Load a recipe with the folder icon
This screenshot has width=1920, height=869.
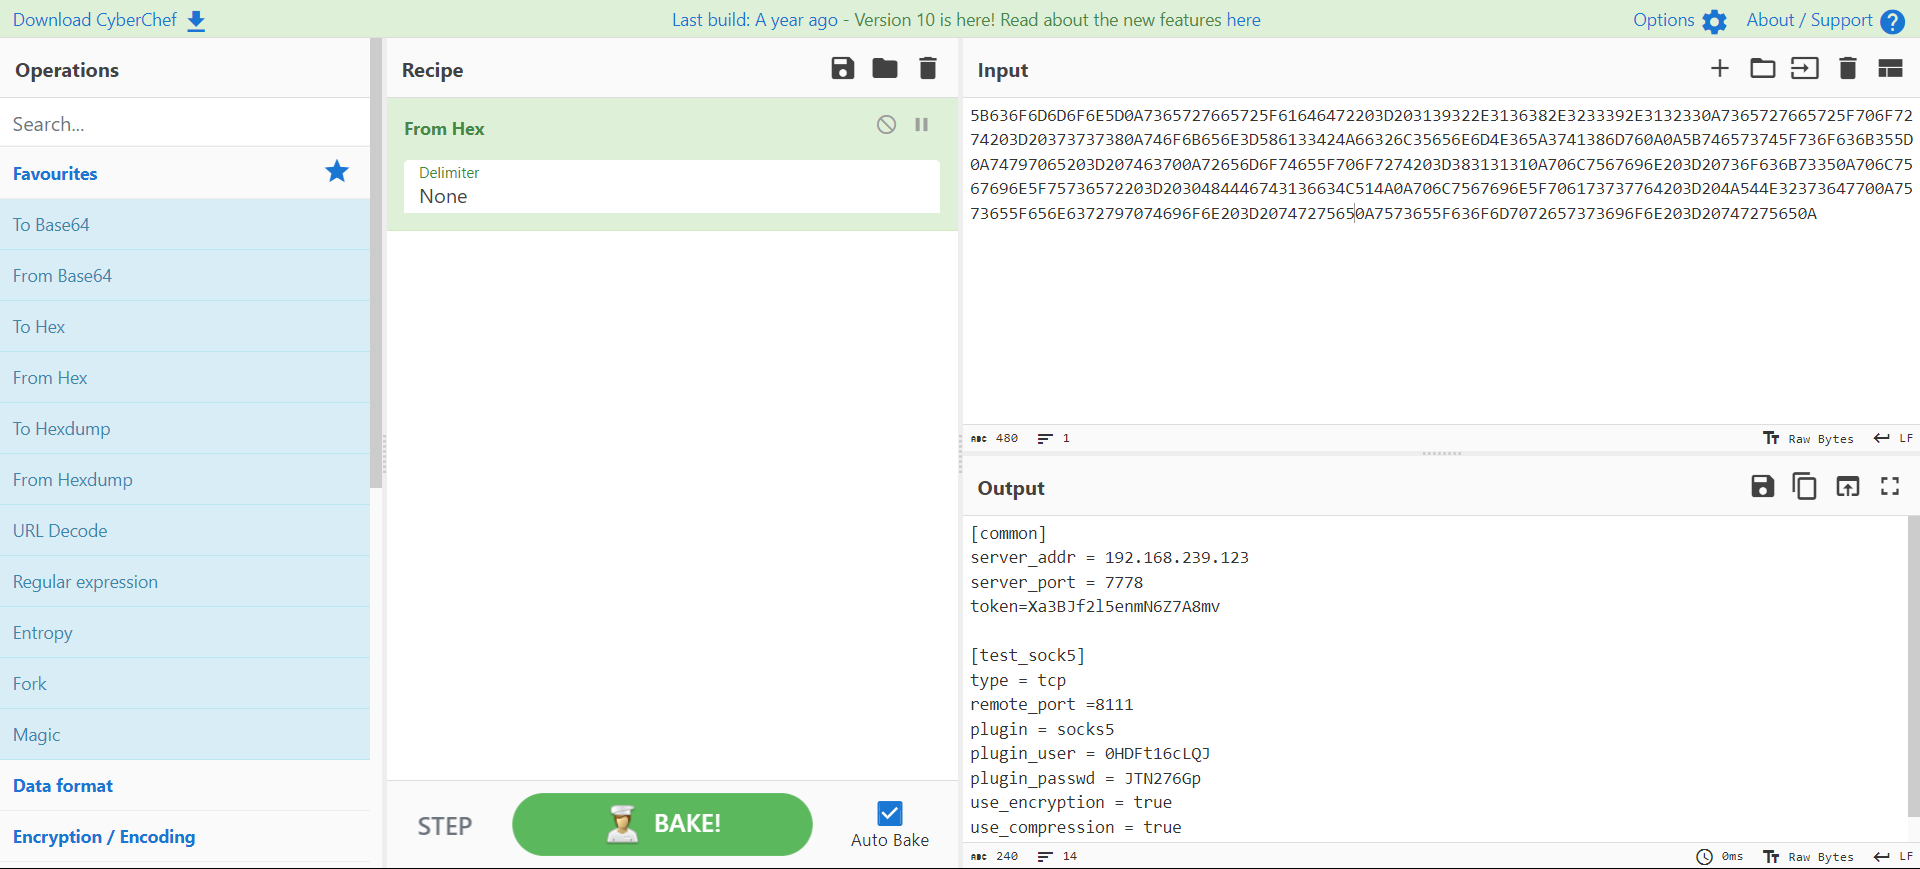point(885,68)
